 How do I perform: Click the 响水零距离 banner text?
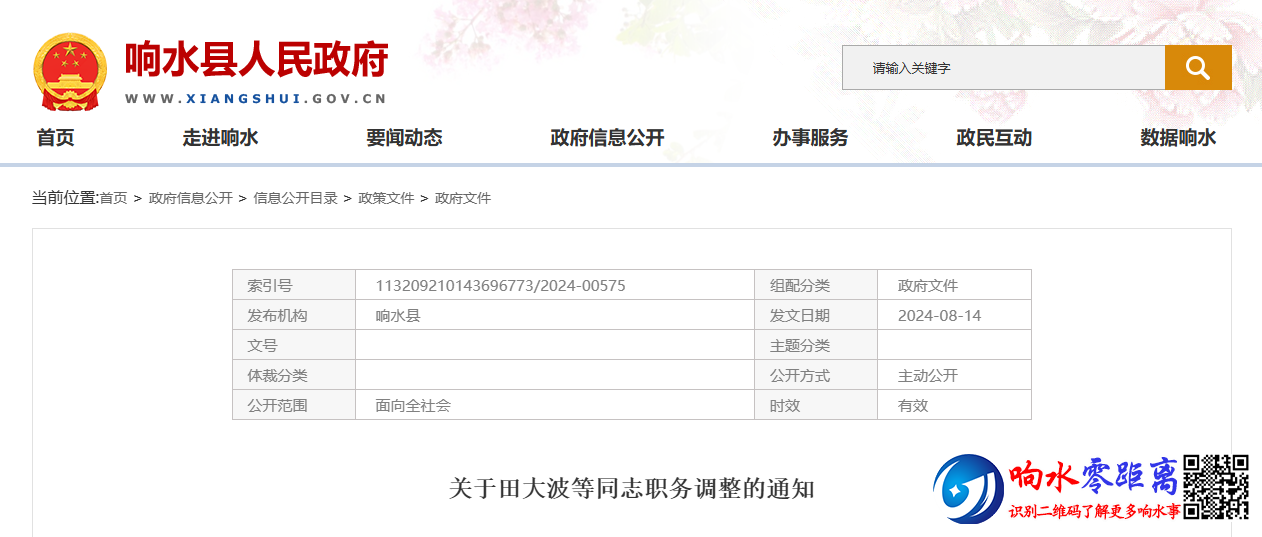click(x=1094, y=480)
